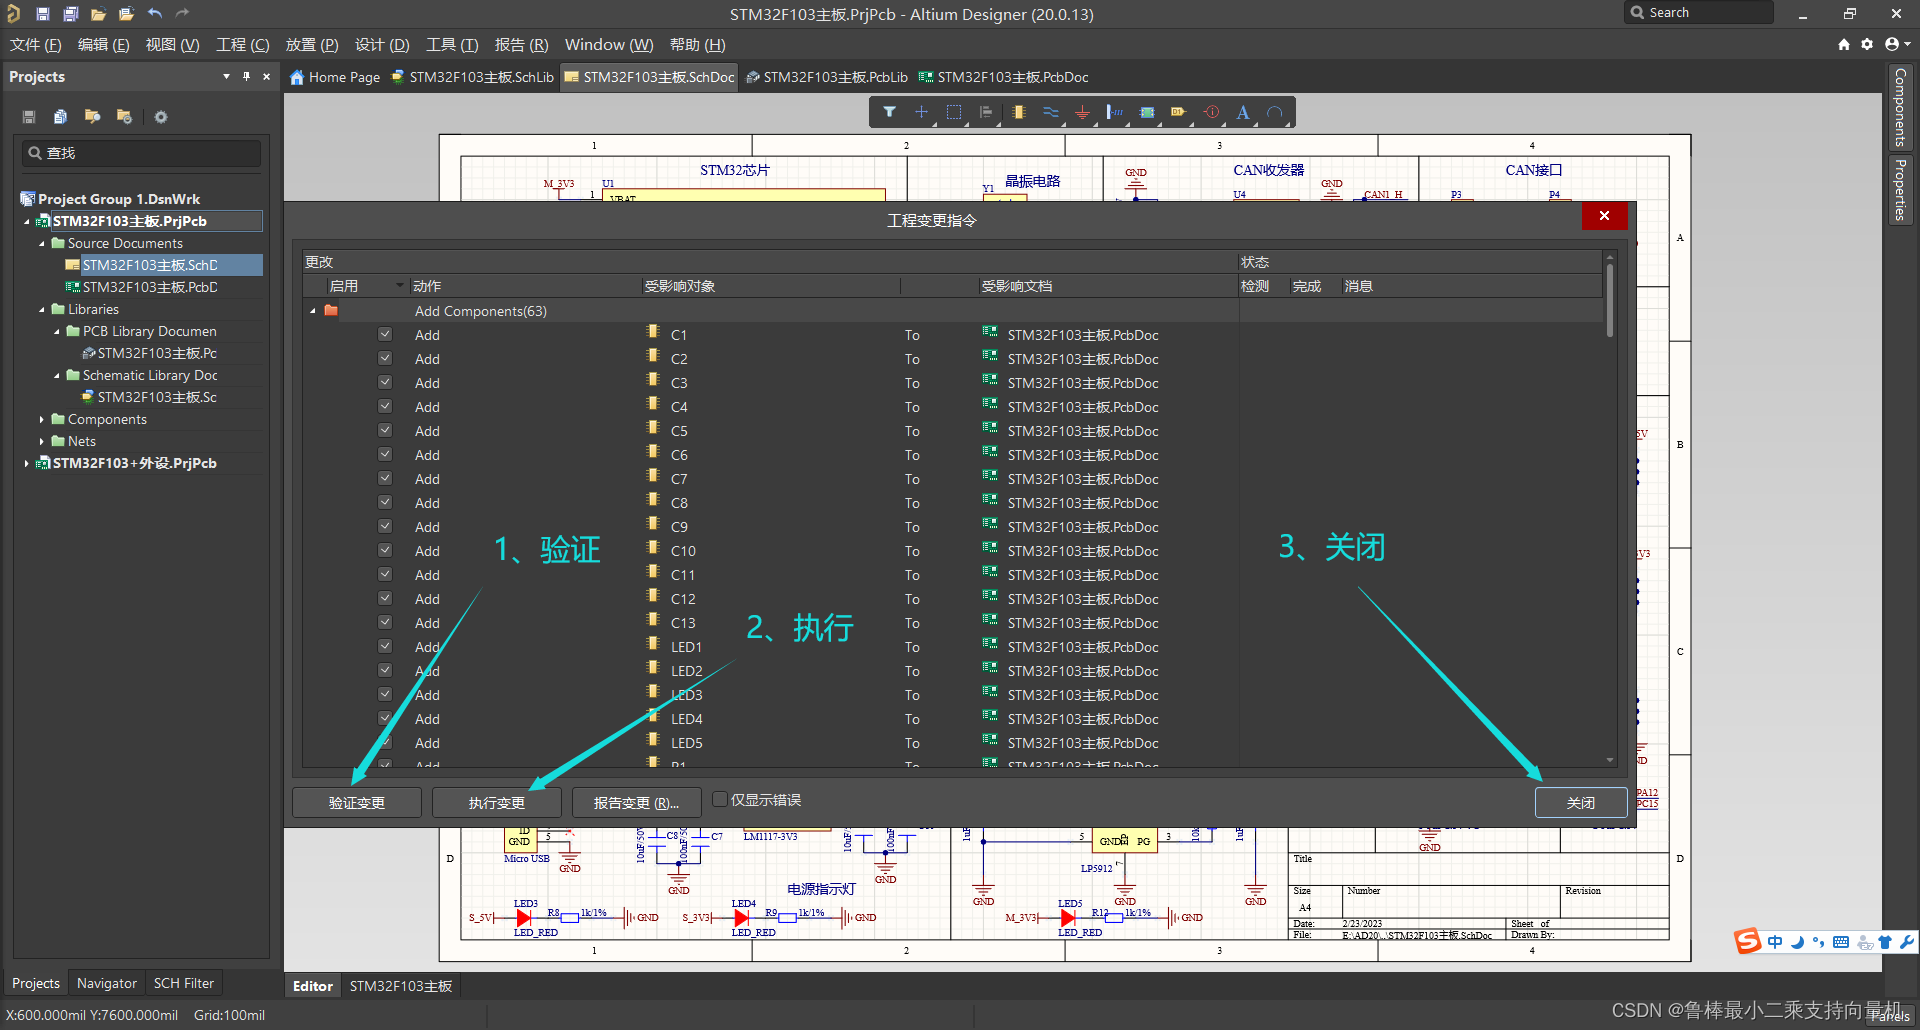Click the 查找 search field in Projects
The image size is (1920, 1030).
(x=142, y=153)
